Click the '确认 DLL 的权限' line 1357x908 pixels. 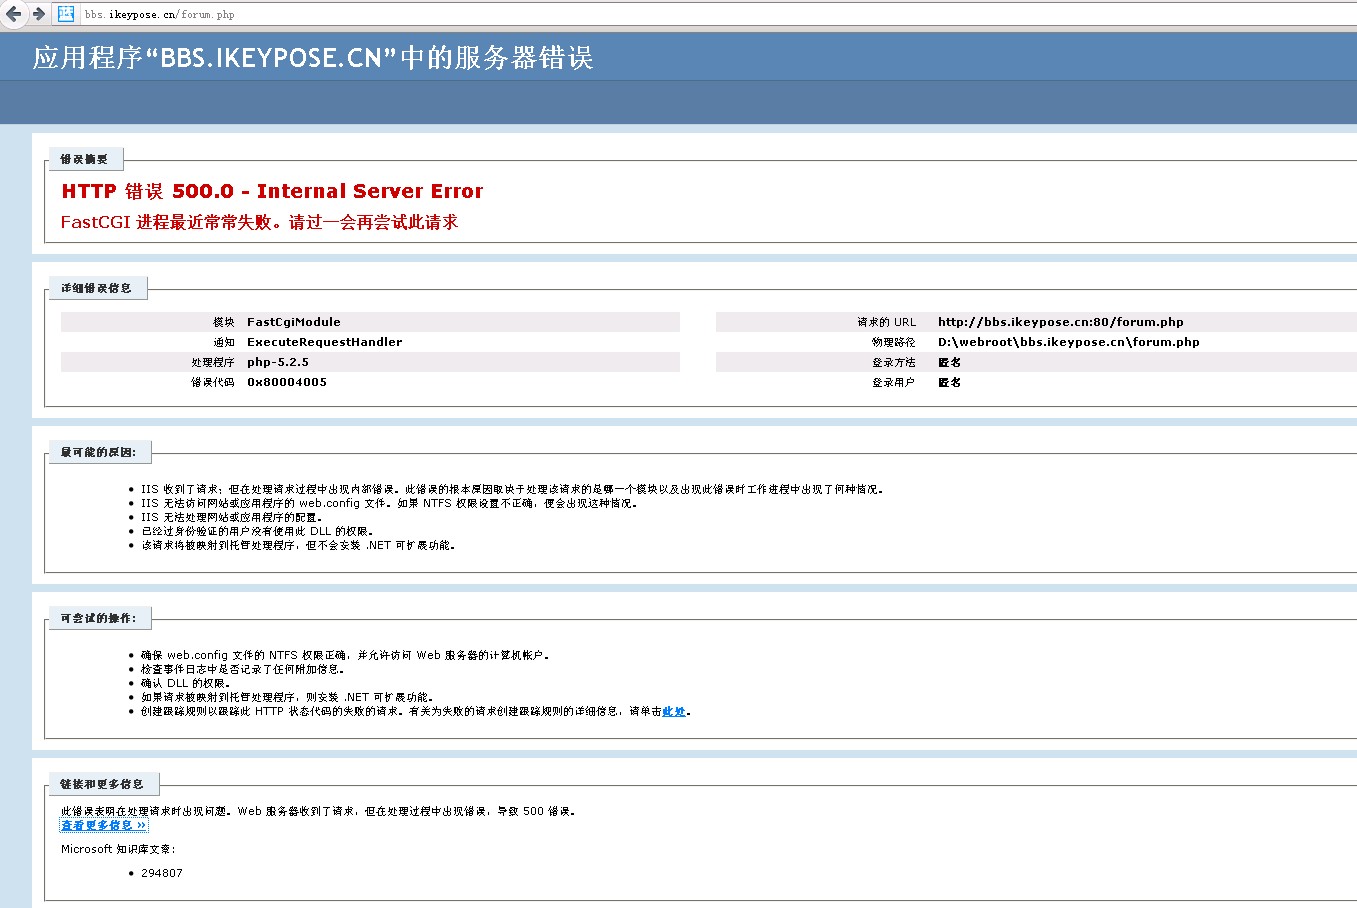186,683
